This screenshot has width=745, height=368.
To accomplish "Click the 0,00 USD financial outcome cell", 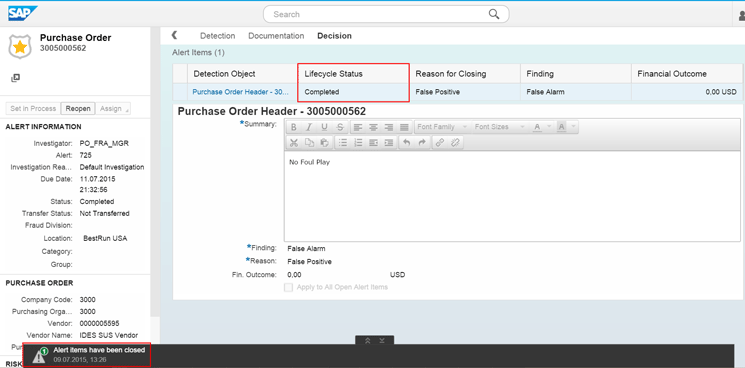I will coord(687,92).
